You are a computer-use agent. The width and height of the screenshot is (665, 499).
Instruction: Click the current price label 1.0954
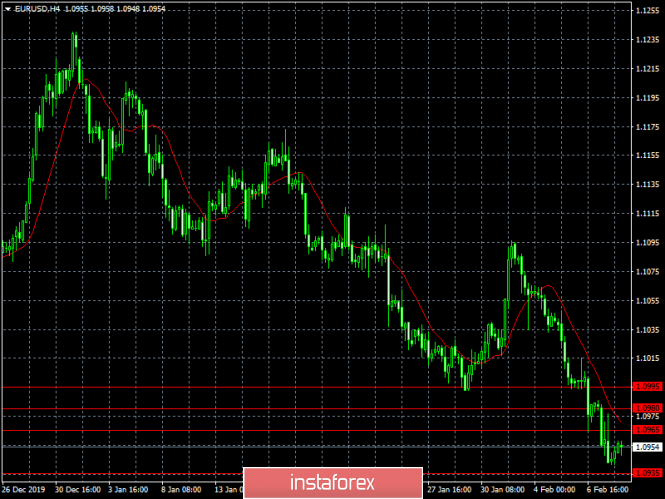point(648,447)
